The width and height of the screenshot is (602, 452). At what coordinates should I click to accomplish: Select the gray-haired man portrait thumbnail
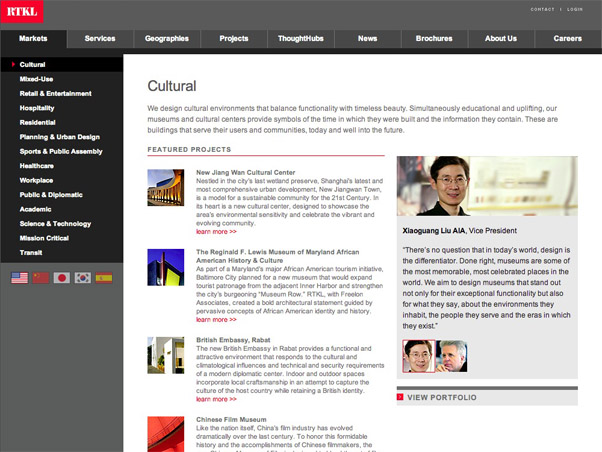452,356
